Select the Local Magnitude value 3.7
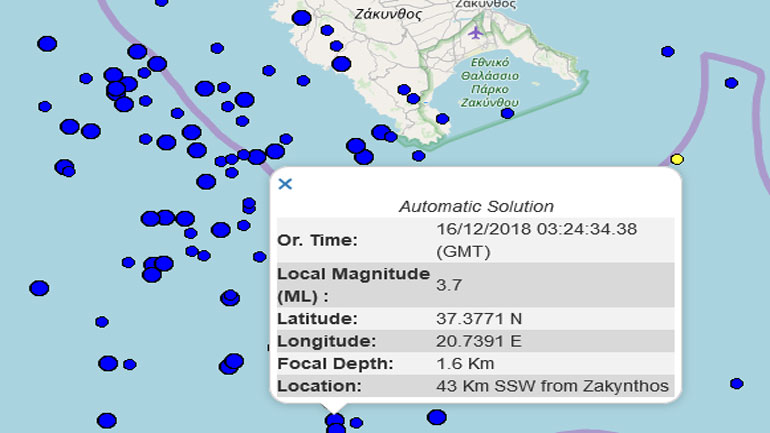Screen dimensions: 770x433 point(449,285)
